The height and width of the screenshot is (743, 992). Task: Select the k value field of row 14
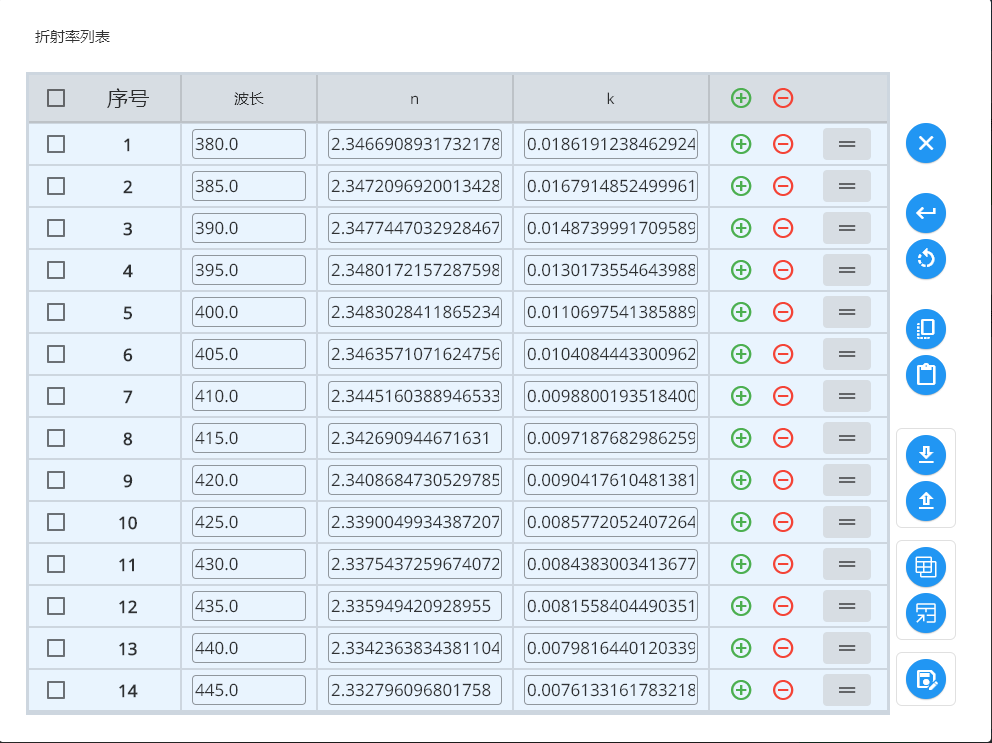[610, 689]
